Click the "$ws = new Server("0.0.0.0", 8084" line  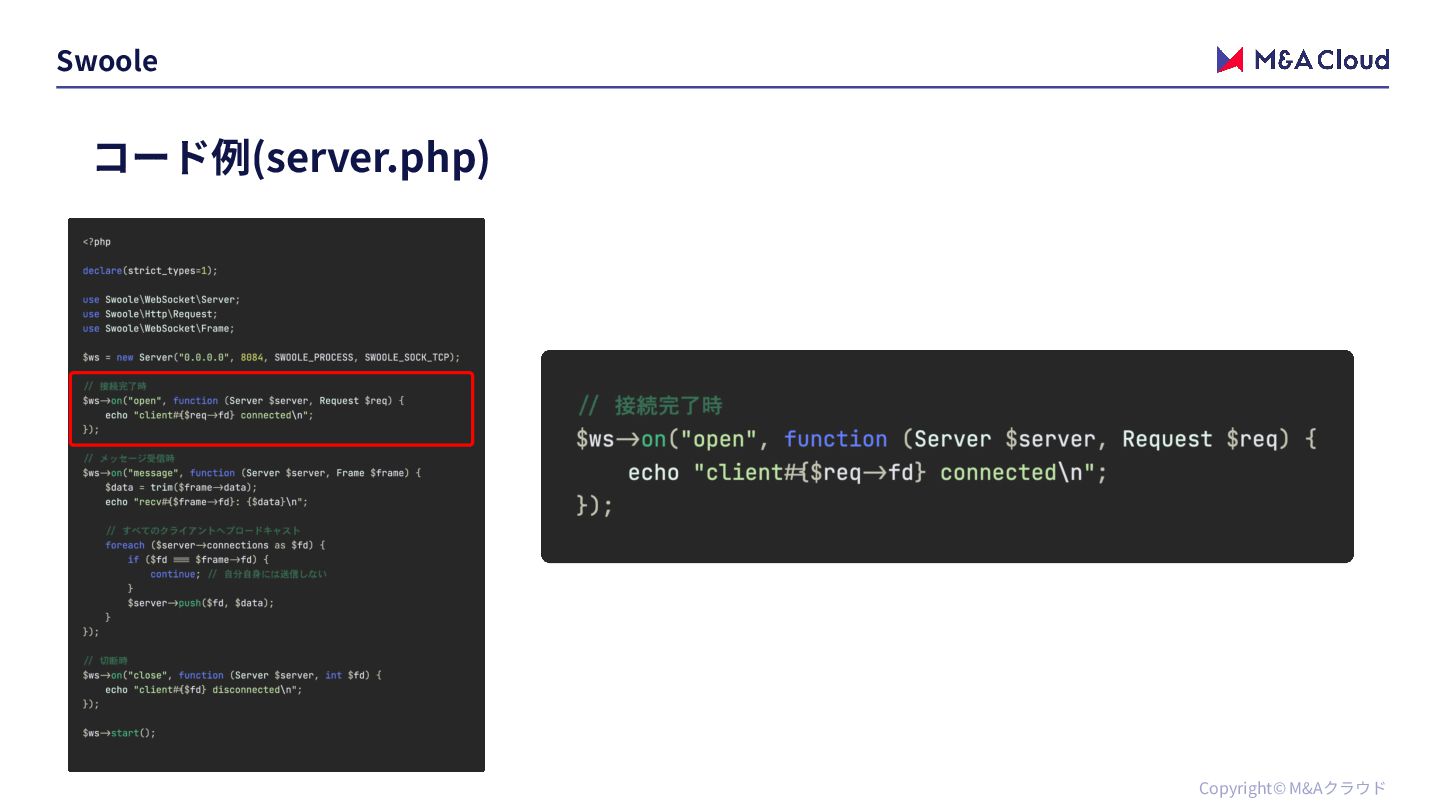(x=272, y=357)
